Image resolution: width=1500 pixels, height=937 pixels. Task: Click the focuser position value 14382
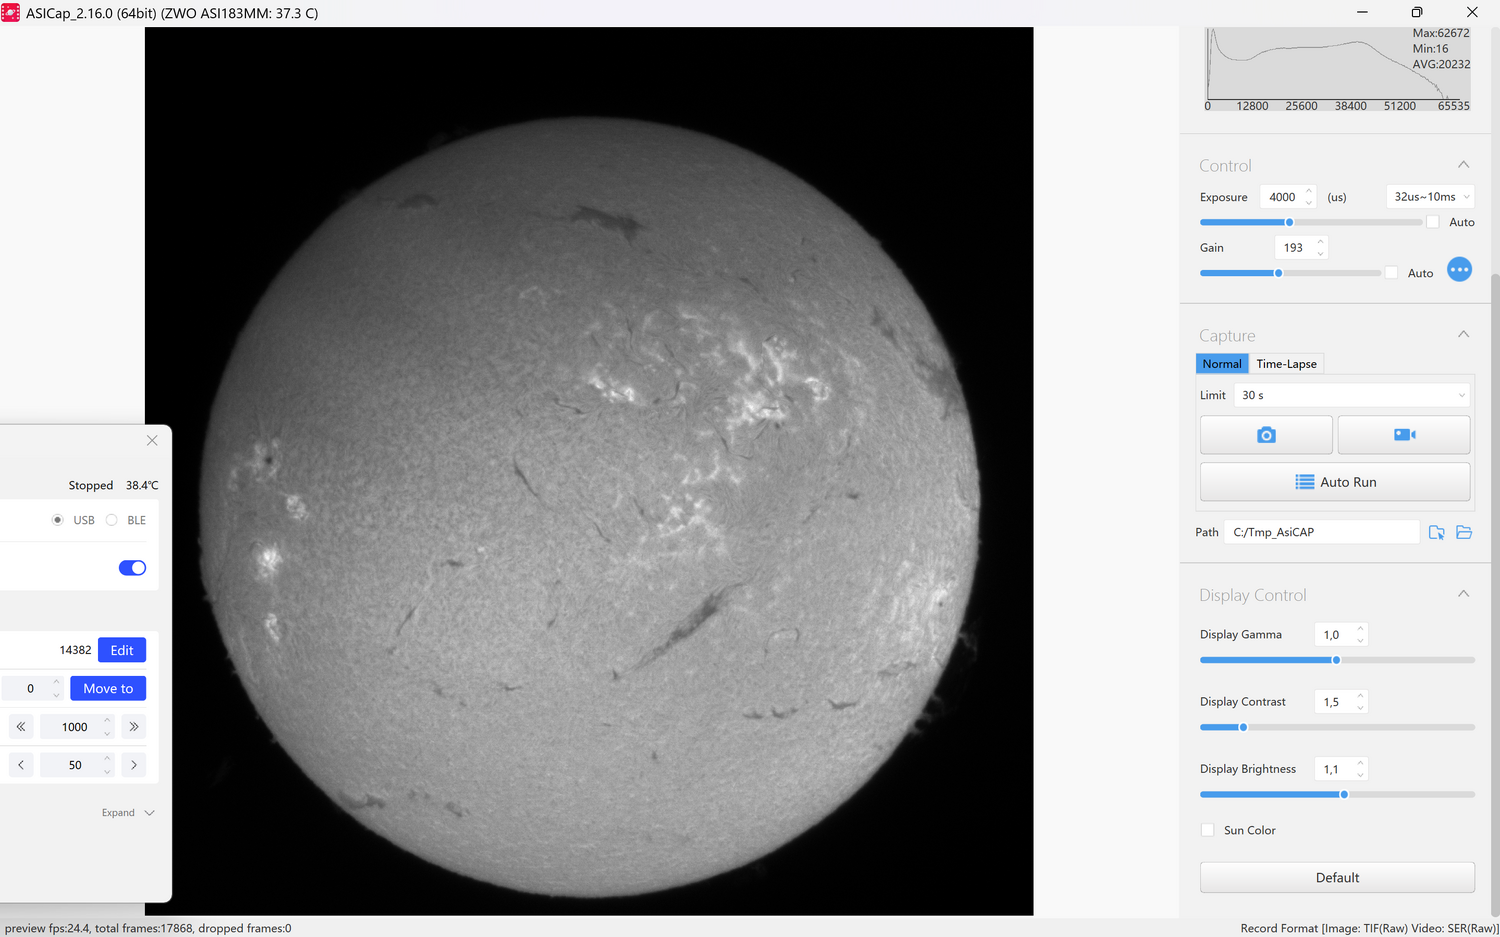coord(75,650)
